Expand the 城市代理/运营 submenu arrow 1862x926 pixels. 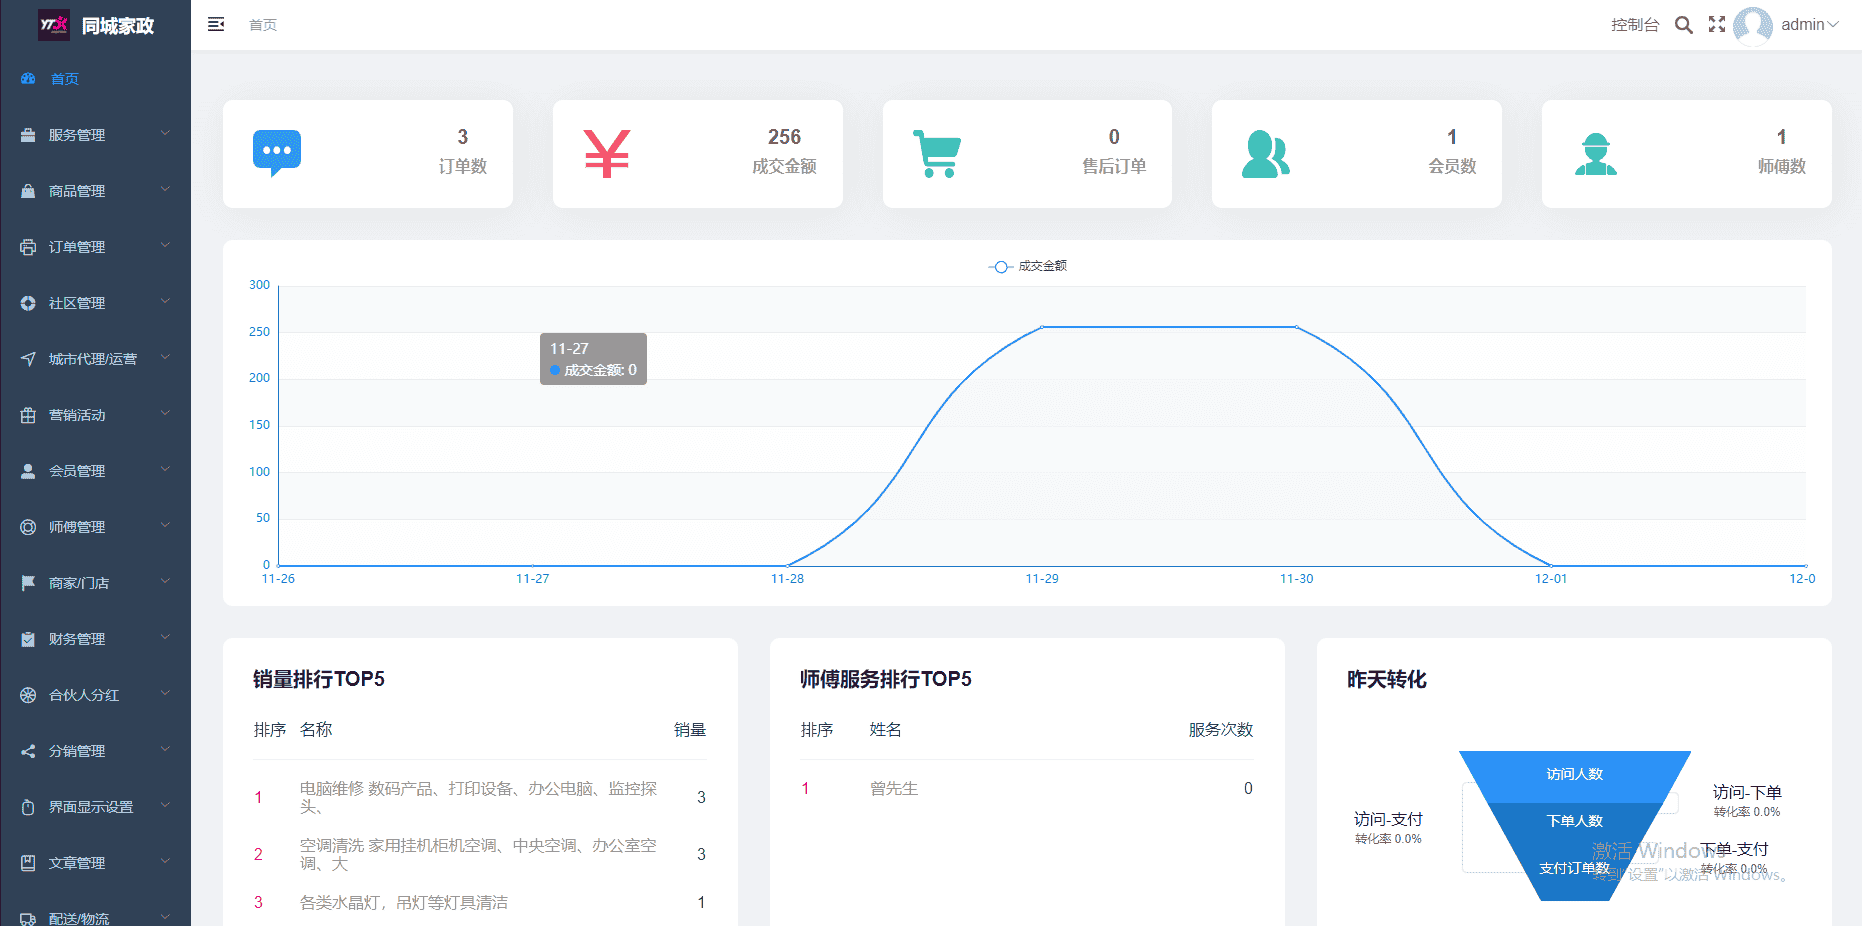click(165, 357)
